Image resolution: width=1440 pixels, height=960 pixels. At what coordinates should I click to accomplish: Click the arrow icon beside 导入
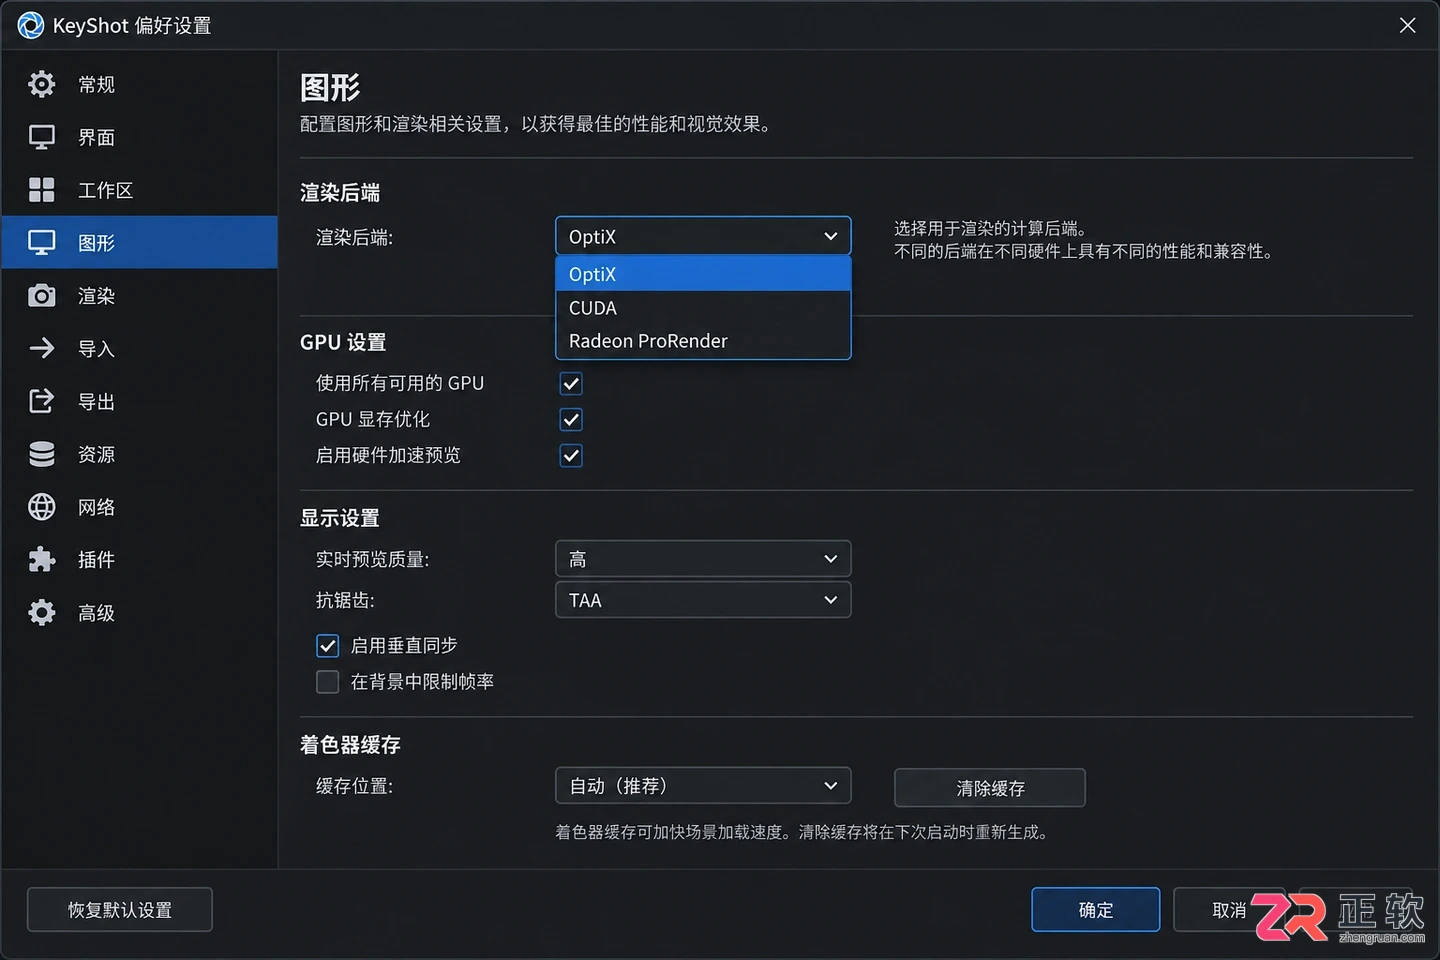42,348
